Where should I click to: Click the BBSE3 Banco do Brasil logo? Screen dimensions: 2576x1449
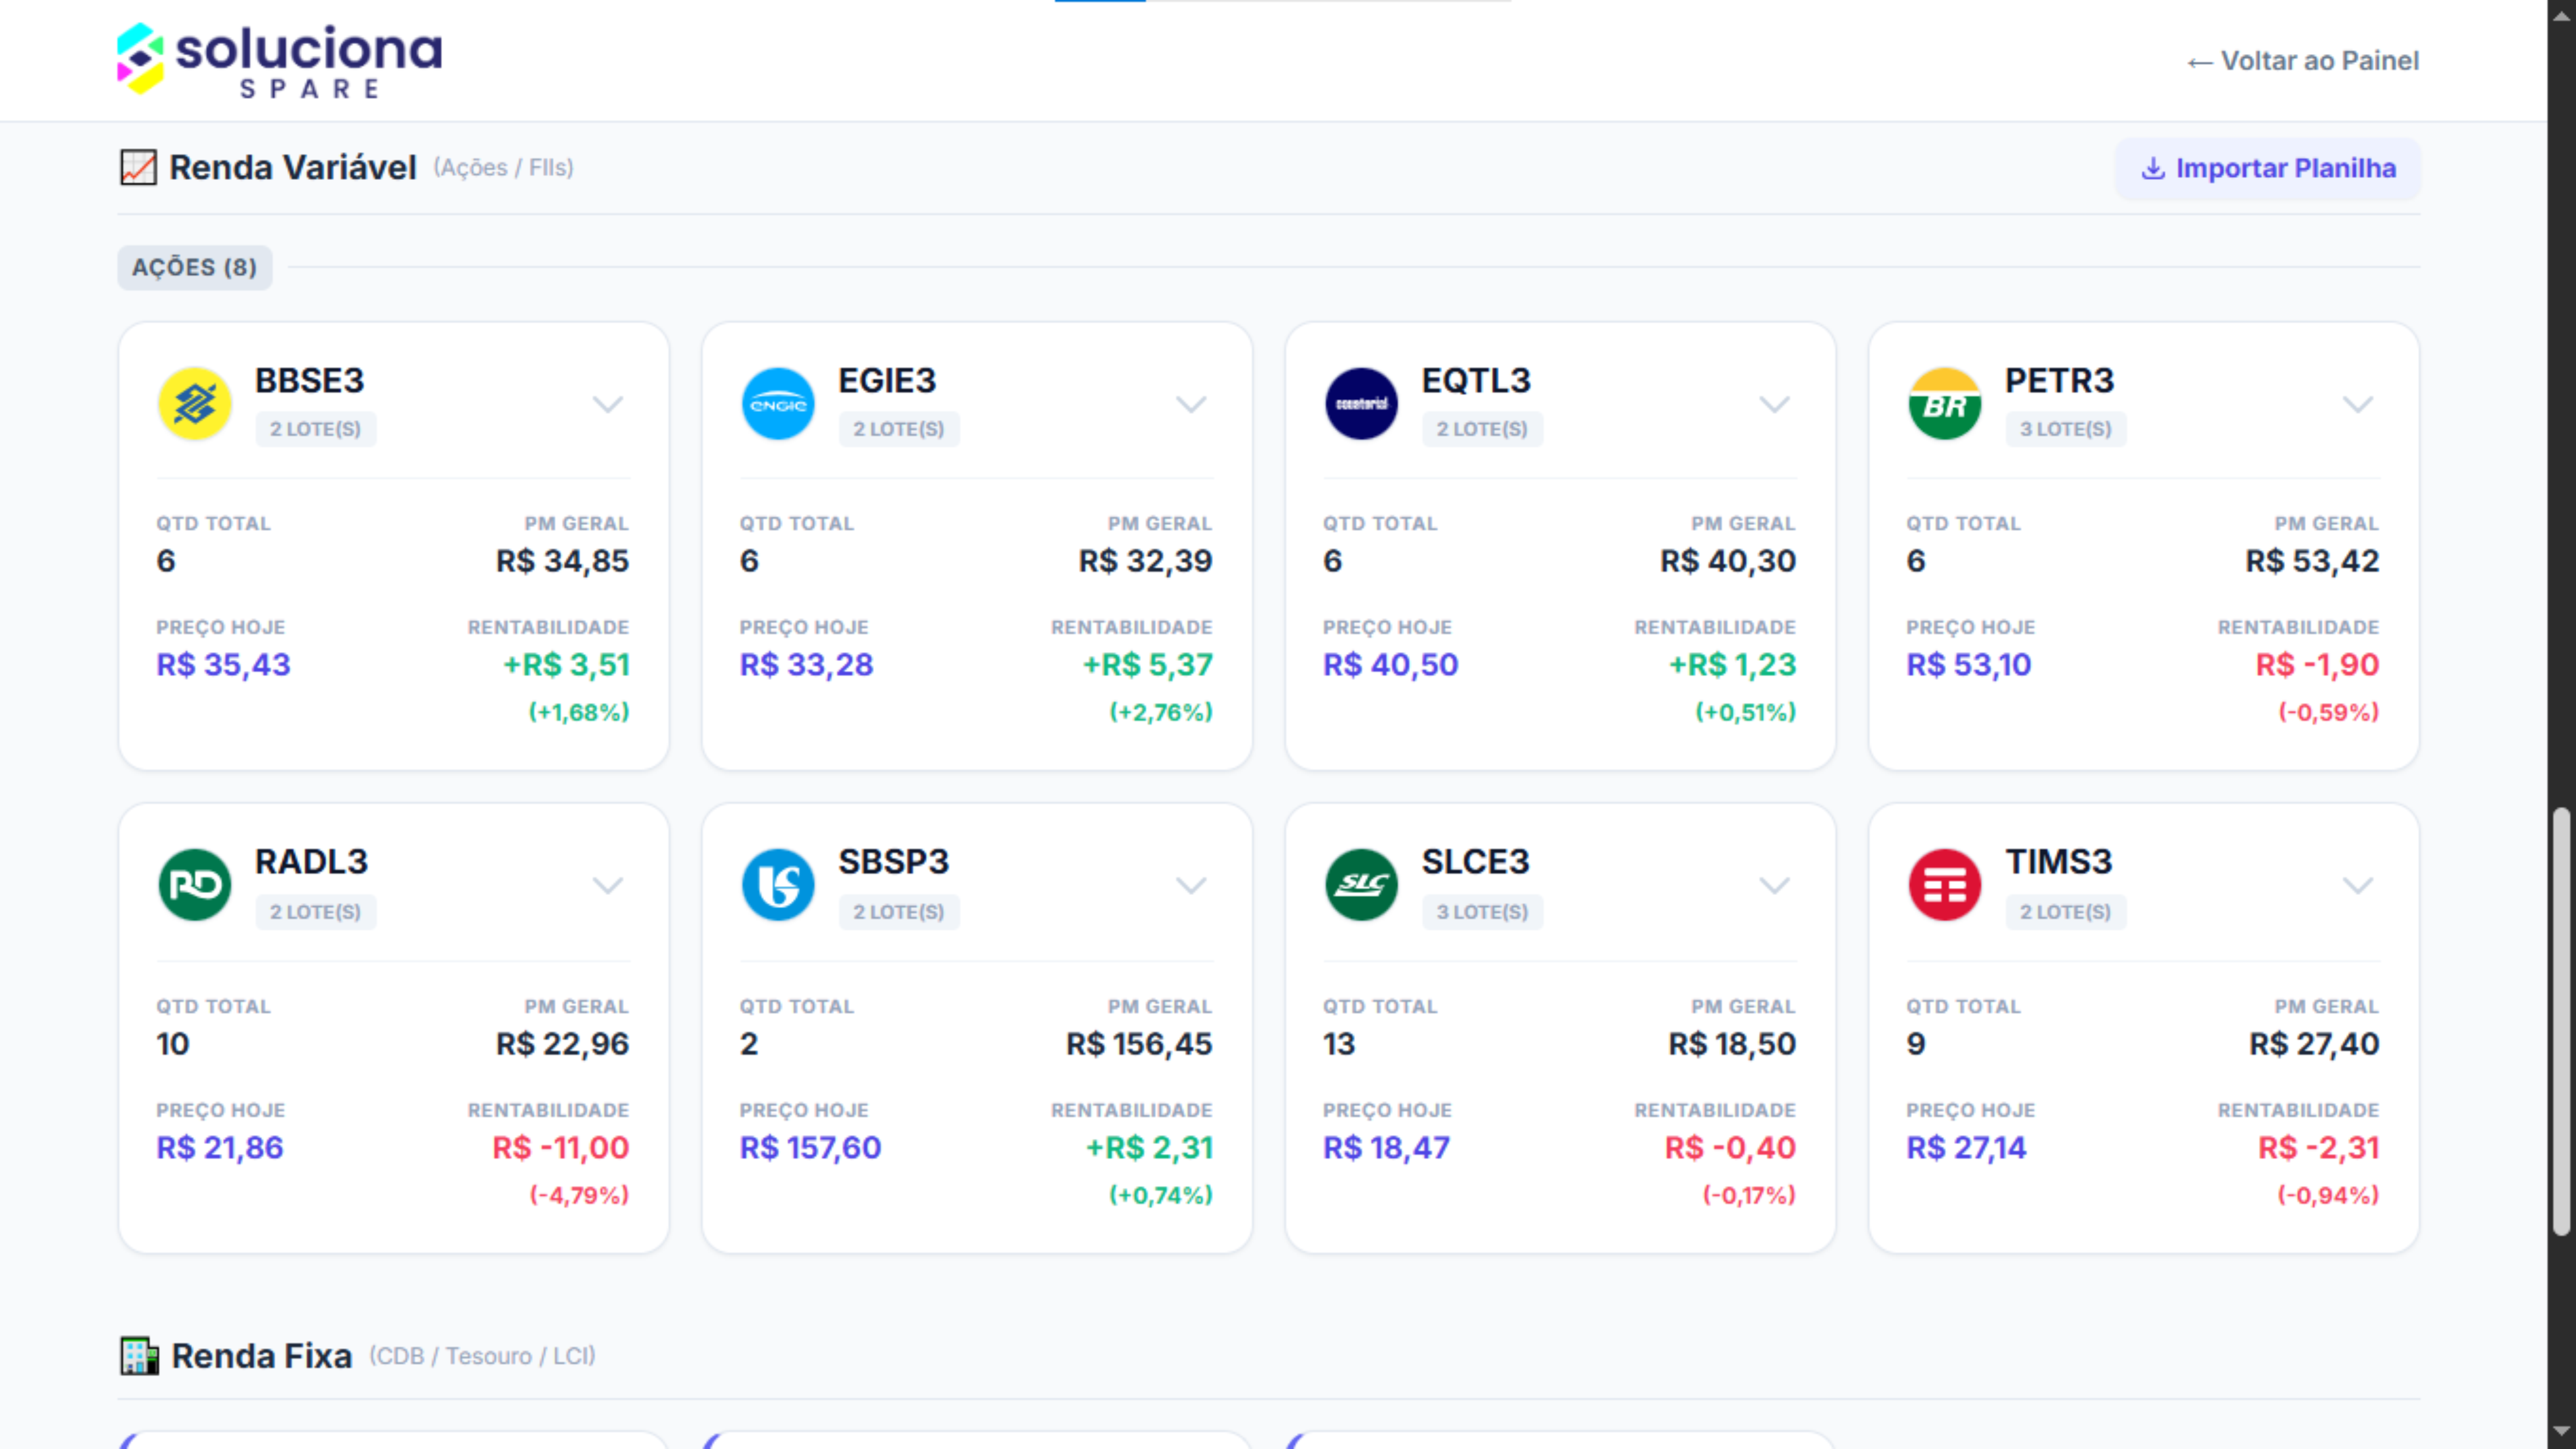pyautogui.click(x=194, y=404)
